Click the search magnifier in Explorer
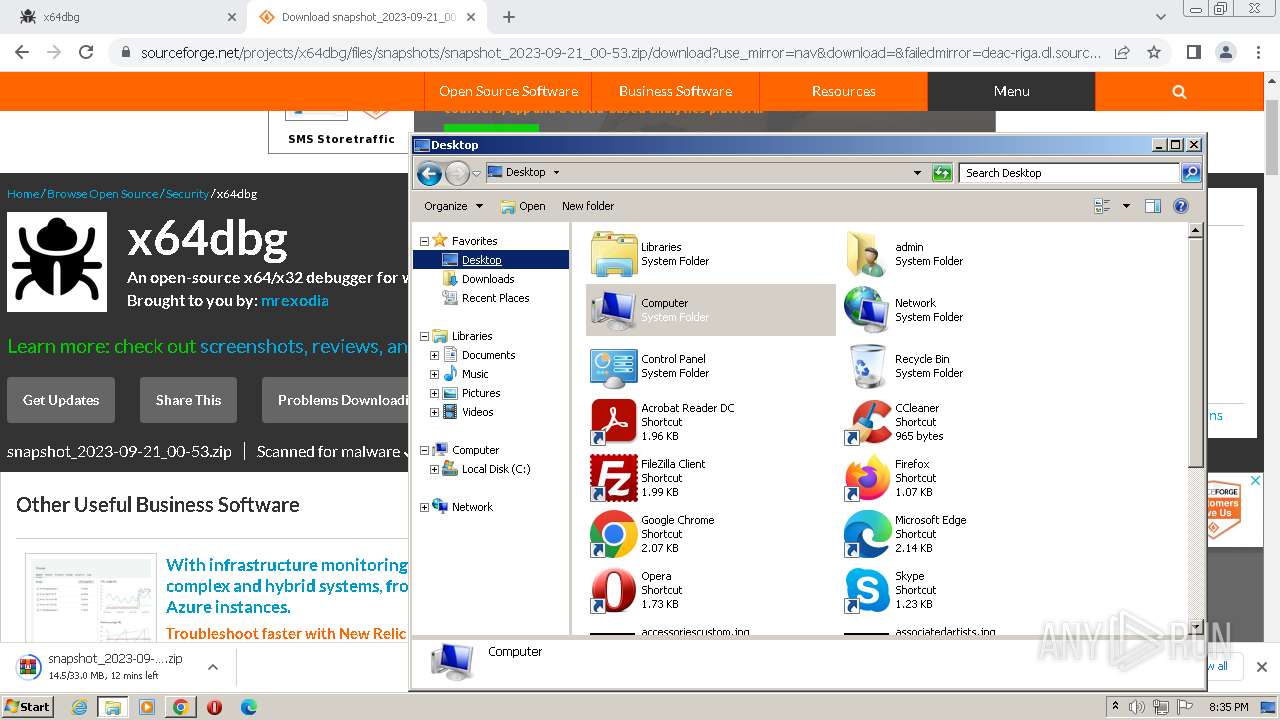Image resolution: width=1280 pixels, height=720 pixels. click(1191, 173)
